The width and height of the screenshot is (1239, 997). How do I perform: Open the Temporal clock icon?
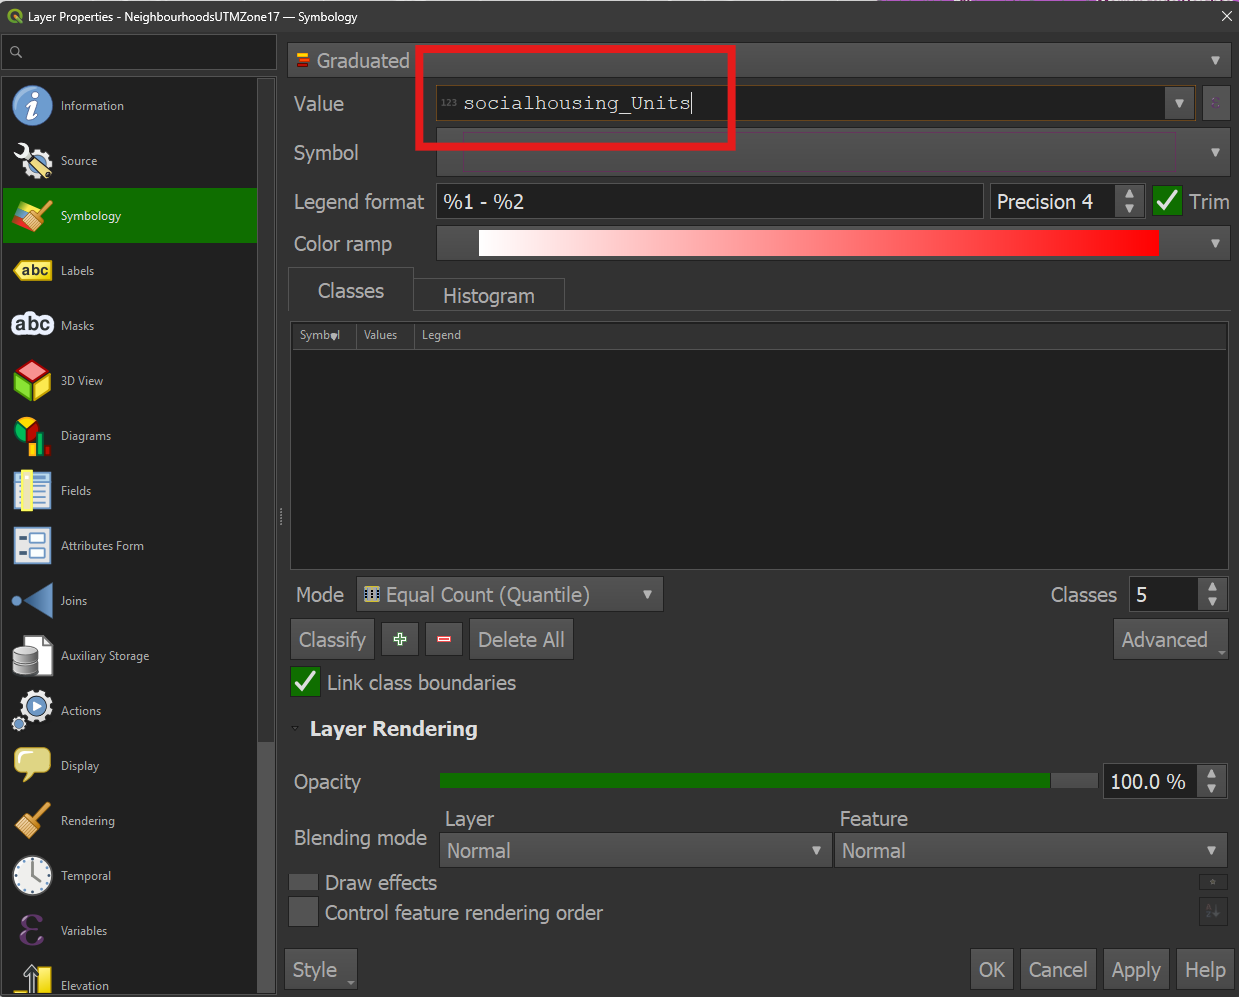(x=32, y=875)
